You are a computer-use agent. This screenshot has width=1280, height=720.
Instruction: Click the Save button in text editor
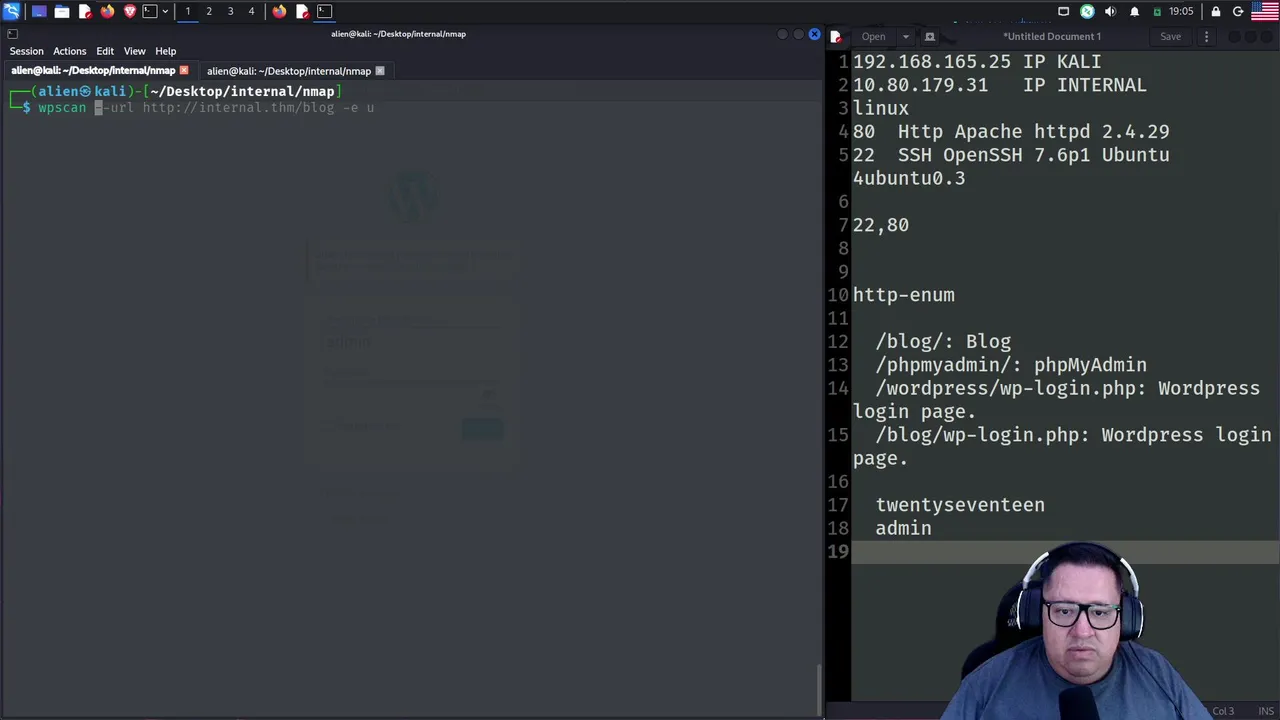point(1170,37)
